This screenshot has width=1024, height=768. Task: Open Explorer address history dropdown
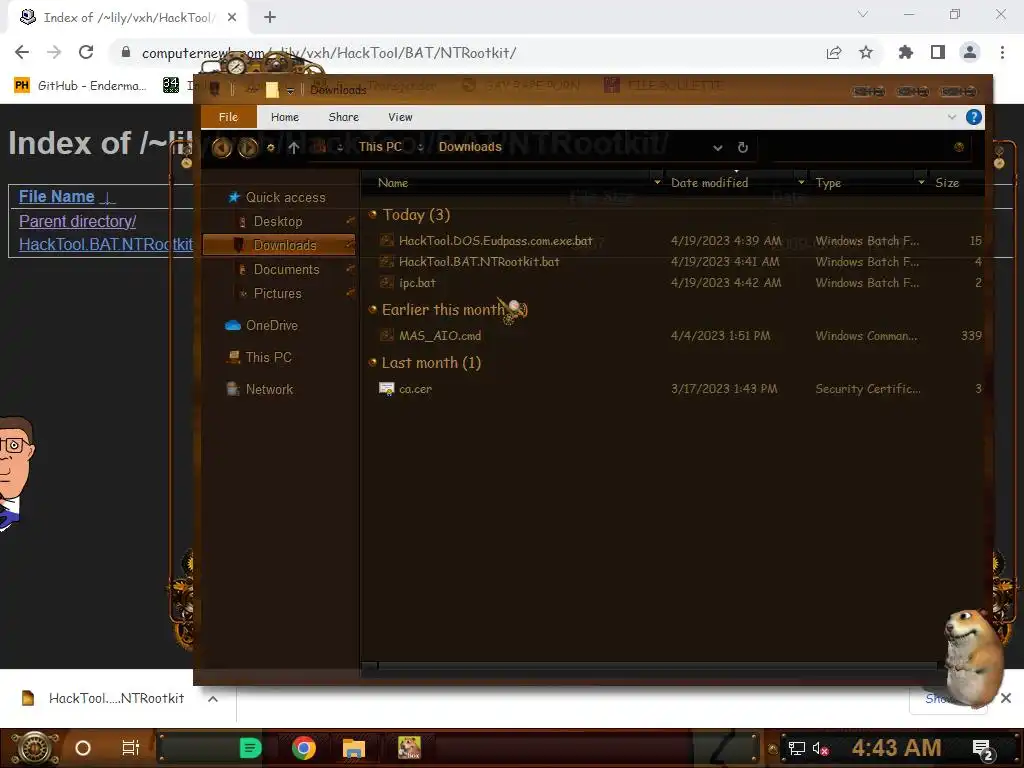pos(718,148)
